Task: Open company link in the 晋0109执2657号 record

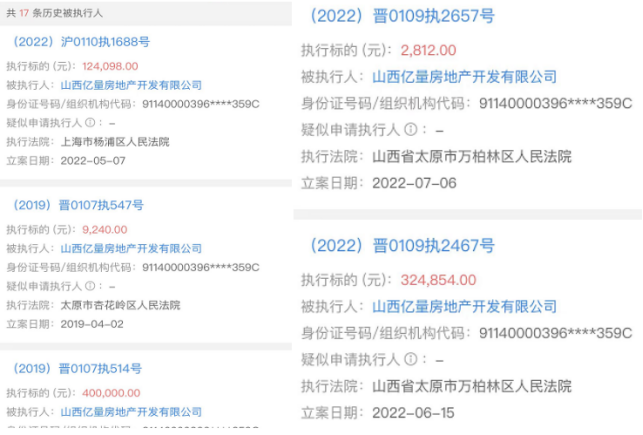Action: 465,77
